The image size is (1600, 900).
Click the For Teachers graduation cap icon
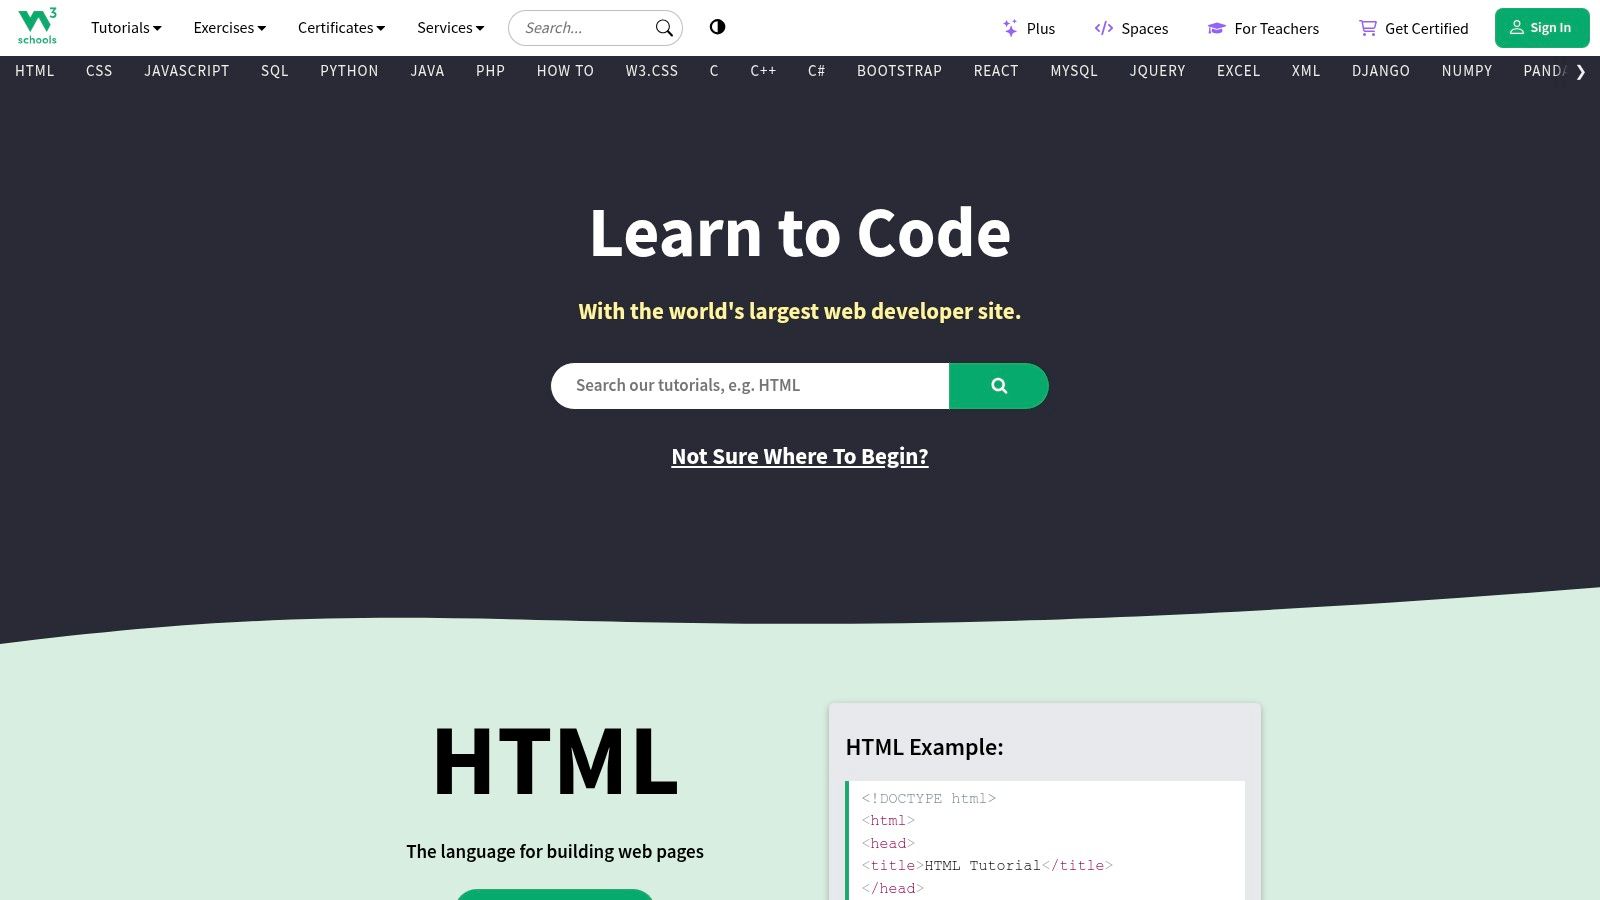pos(1216,27)
